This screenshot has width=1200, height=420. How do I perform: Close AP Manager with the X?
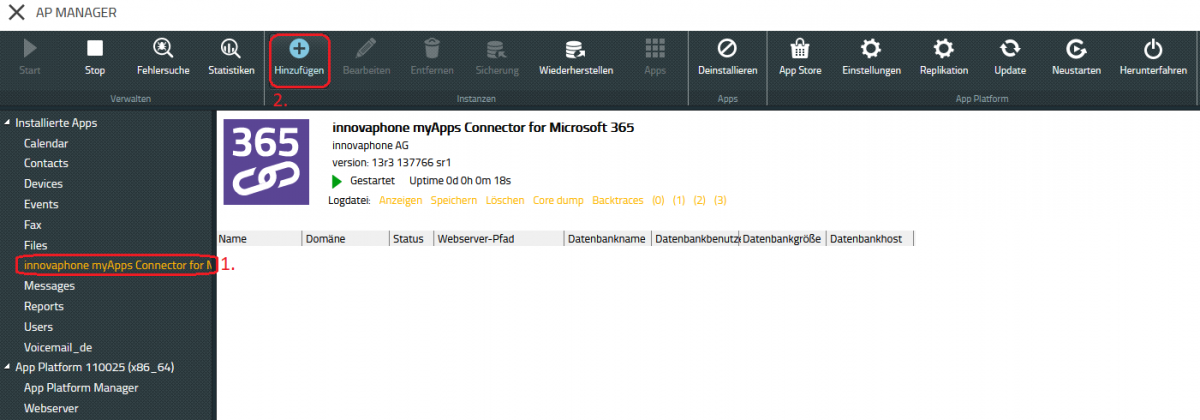click(x=16, y=13)
